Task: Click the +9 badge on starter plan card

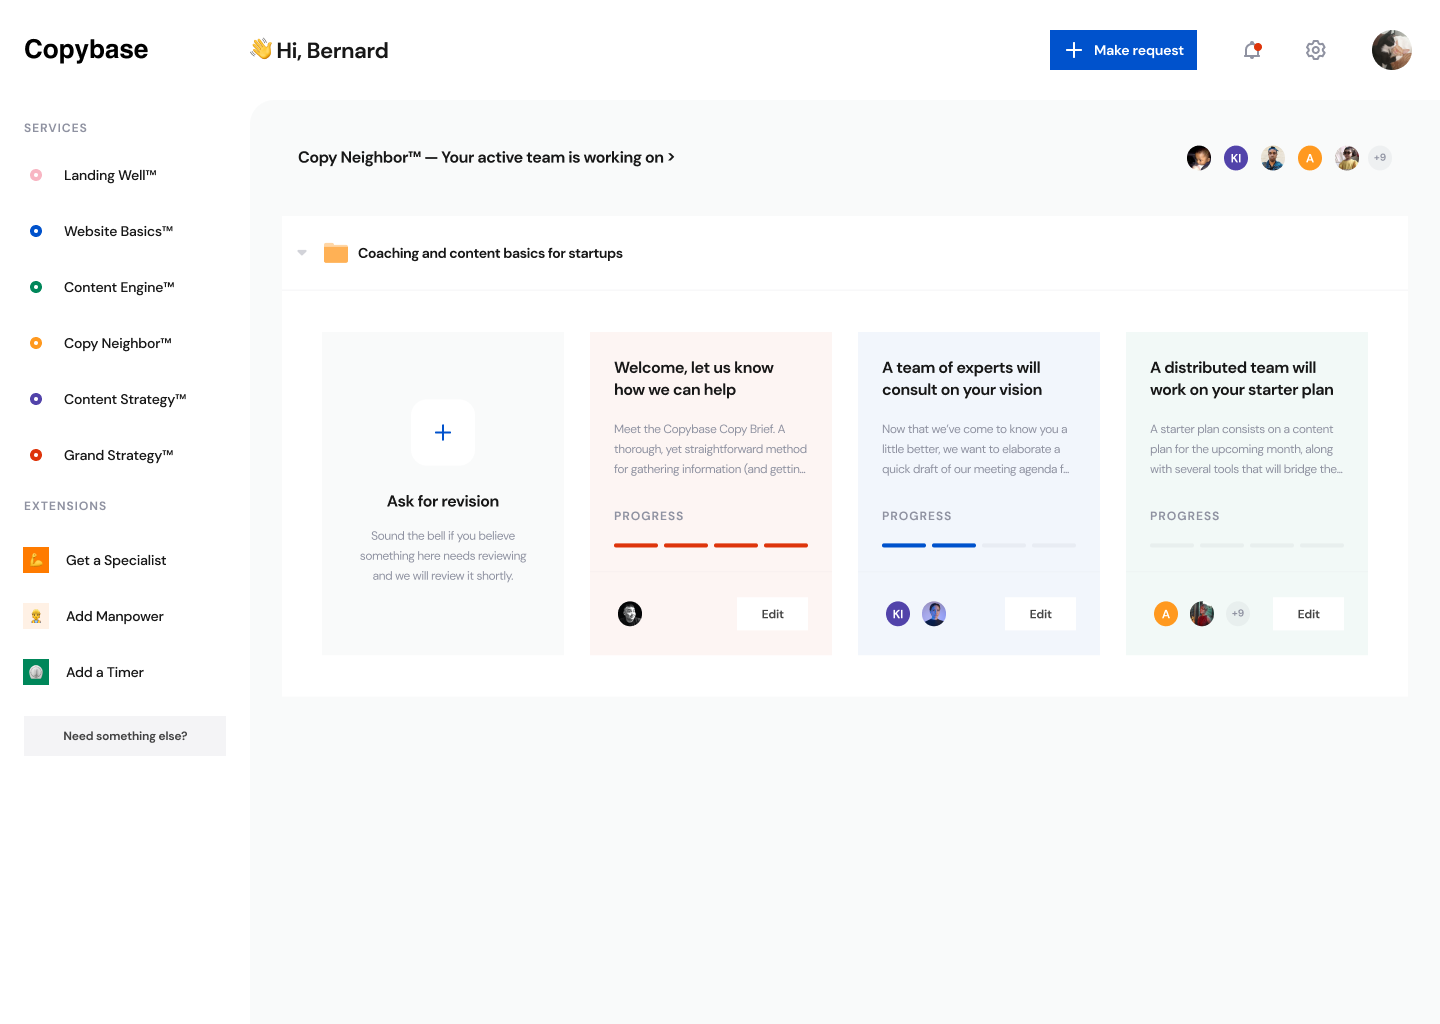Action: (1238, 614)
